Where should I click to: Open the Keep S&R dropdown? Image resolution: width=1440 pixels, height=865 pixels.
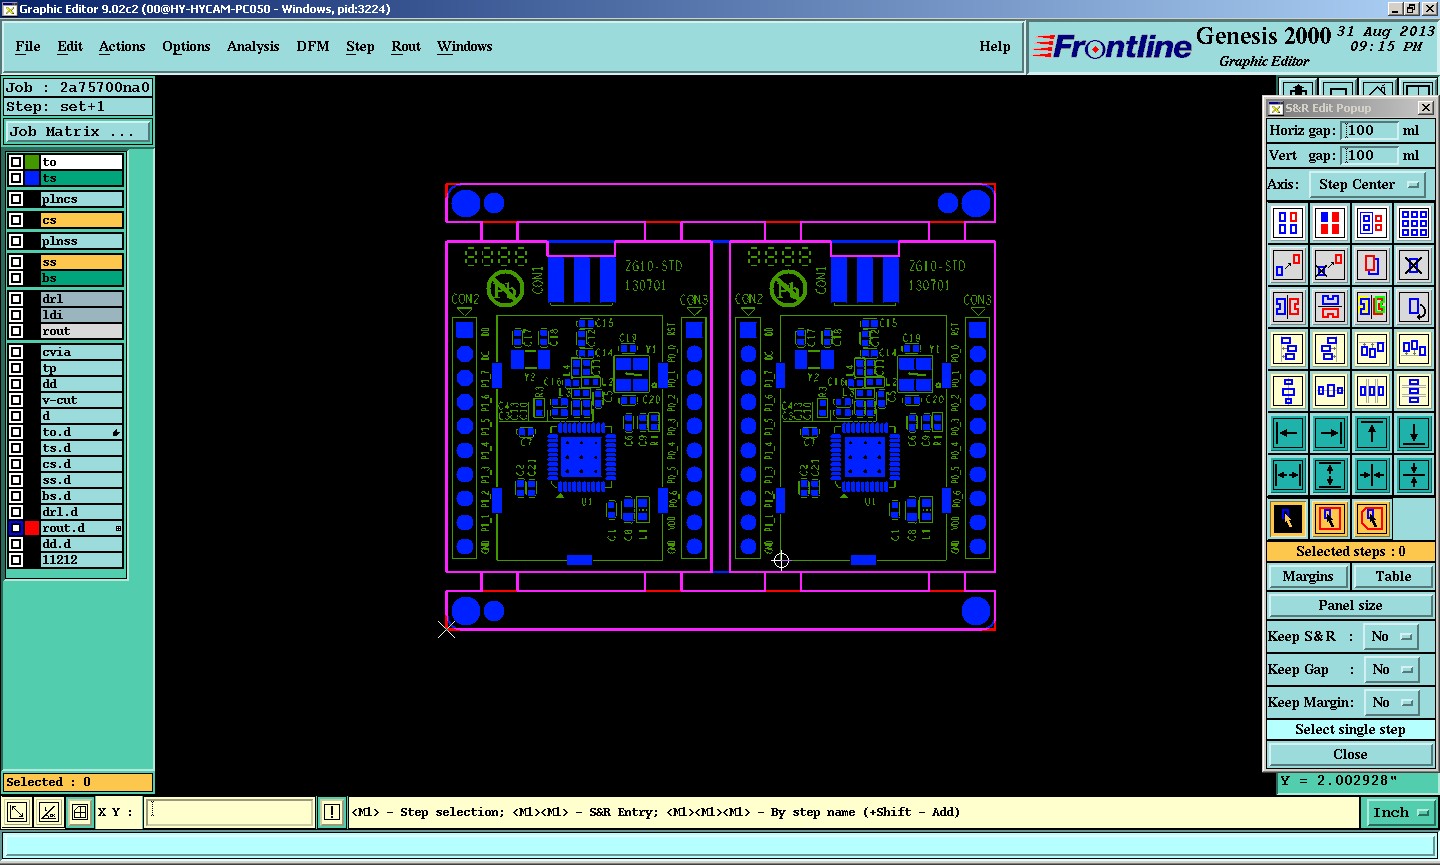click(x=1392, y=636)
